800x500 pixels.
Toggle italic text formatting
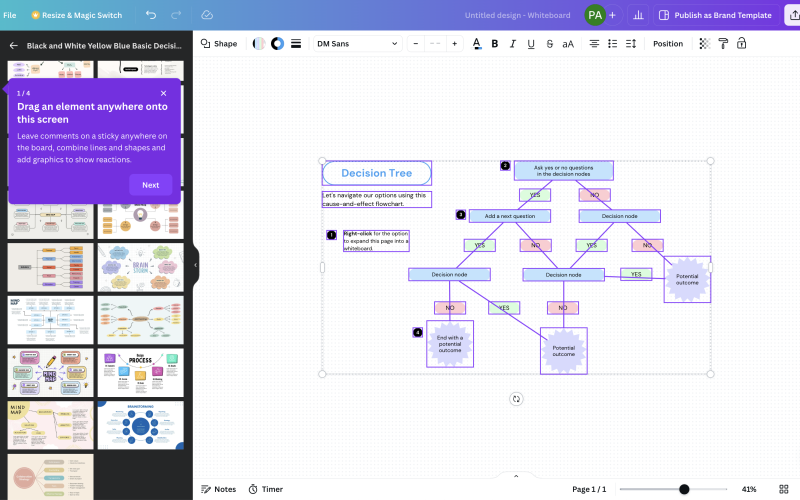coord(513,44)
